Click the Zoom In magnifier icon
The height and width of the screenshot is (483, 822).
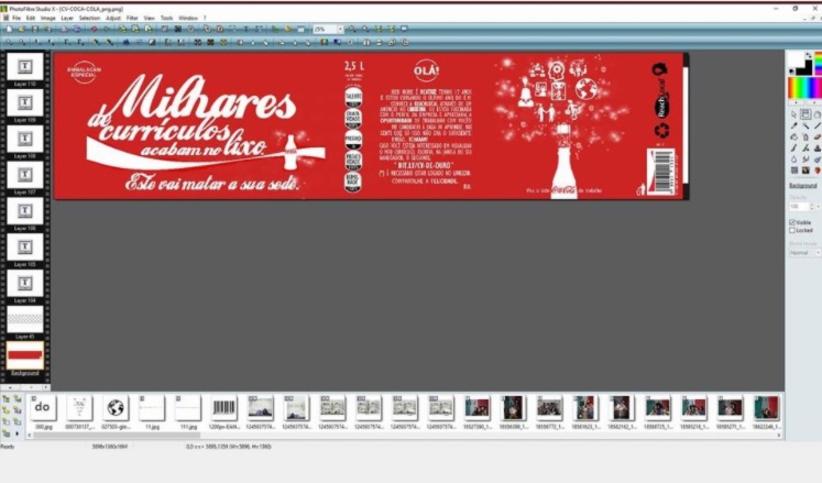click(354, 30)
